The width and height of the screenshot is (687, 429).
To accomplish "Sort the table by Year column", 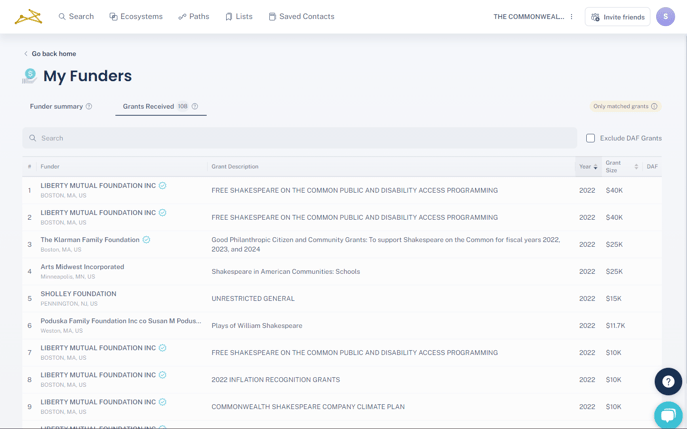I will coord(588,167).
